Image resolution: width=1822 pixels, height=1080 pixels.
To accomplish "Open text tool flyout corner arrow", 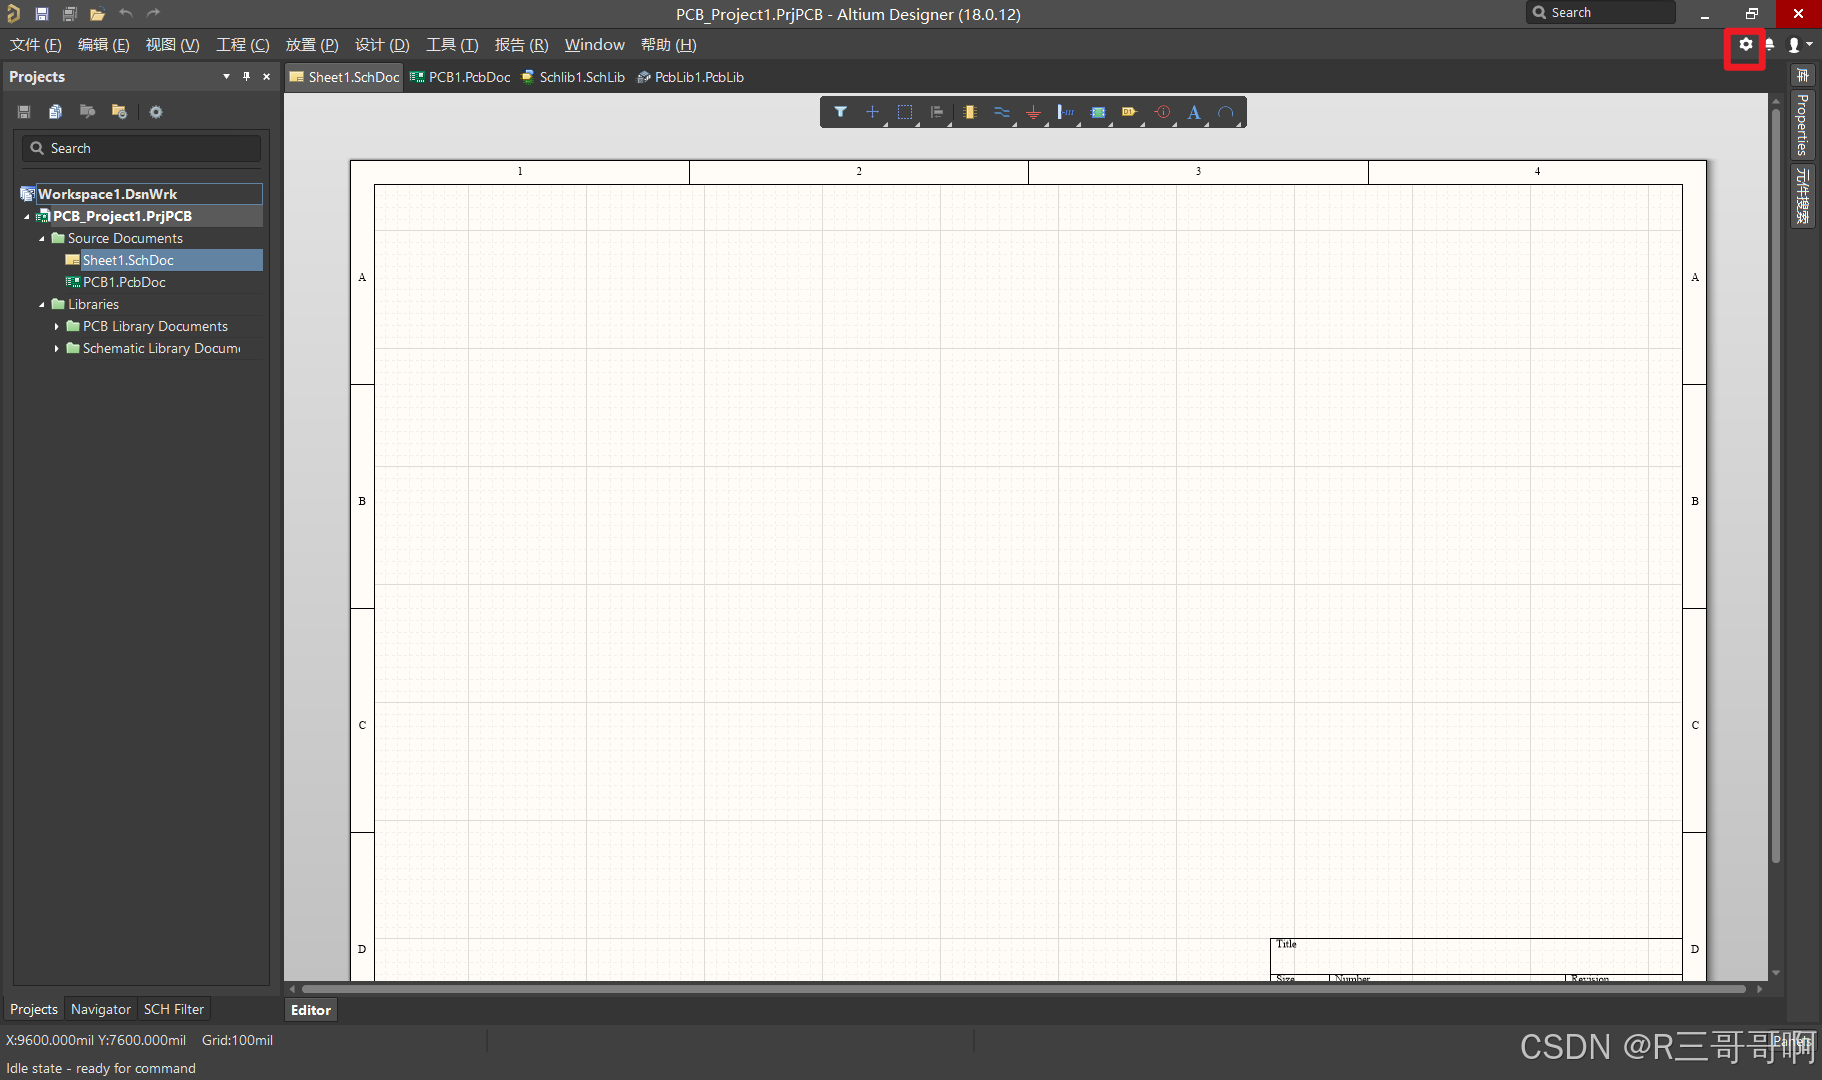I will (1206, 123).
